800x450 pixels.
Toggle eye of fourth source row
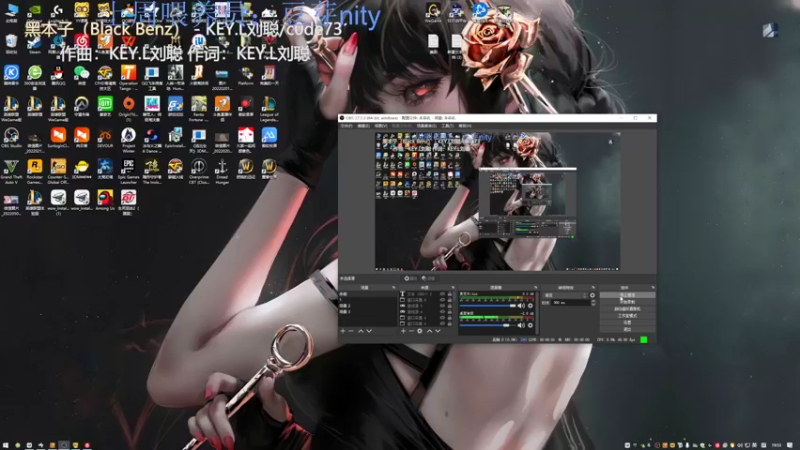[x=442, y=312]
